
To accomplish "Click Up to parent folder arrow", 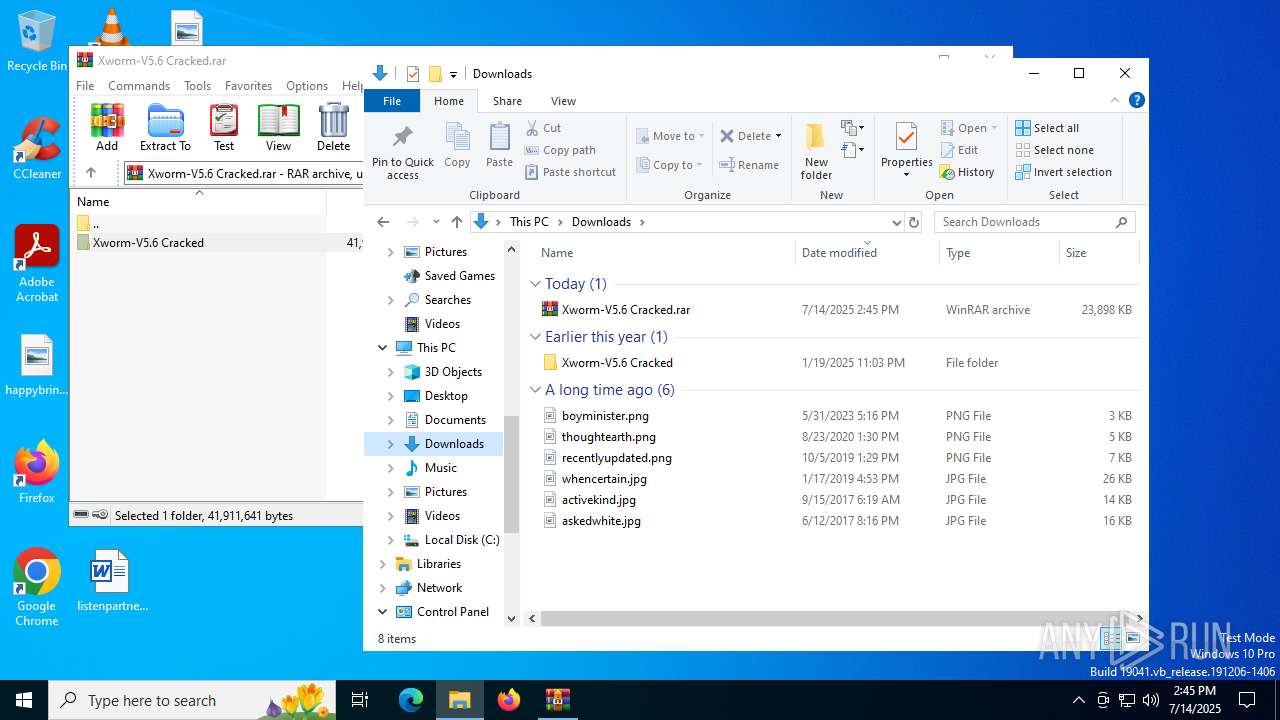I will [x=457, y=222].
